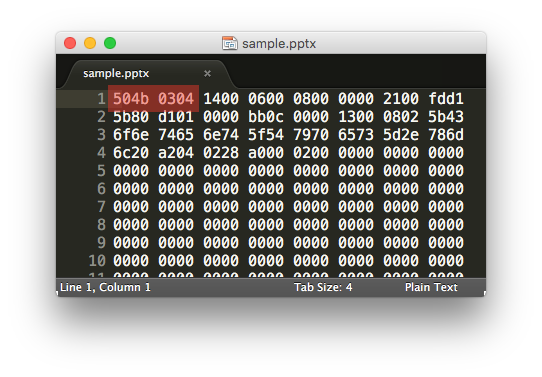Viewport: 542px width, 377px height.
Task: Close the window with the red button
Action: click(x=70, y=43)
